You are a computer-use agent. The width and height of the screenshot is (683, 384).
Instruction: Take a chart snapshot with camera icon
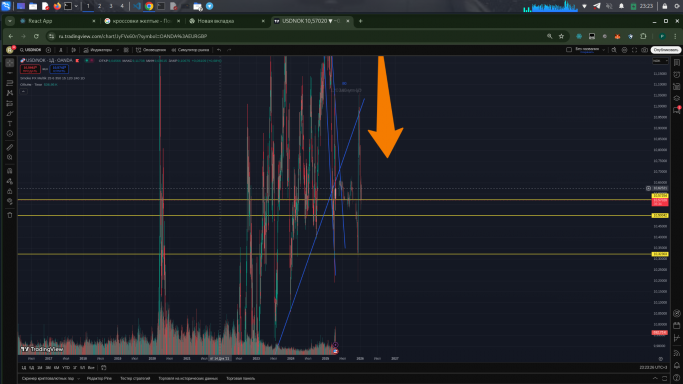644,50
